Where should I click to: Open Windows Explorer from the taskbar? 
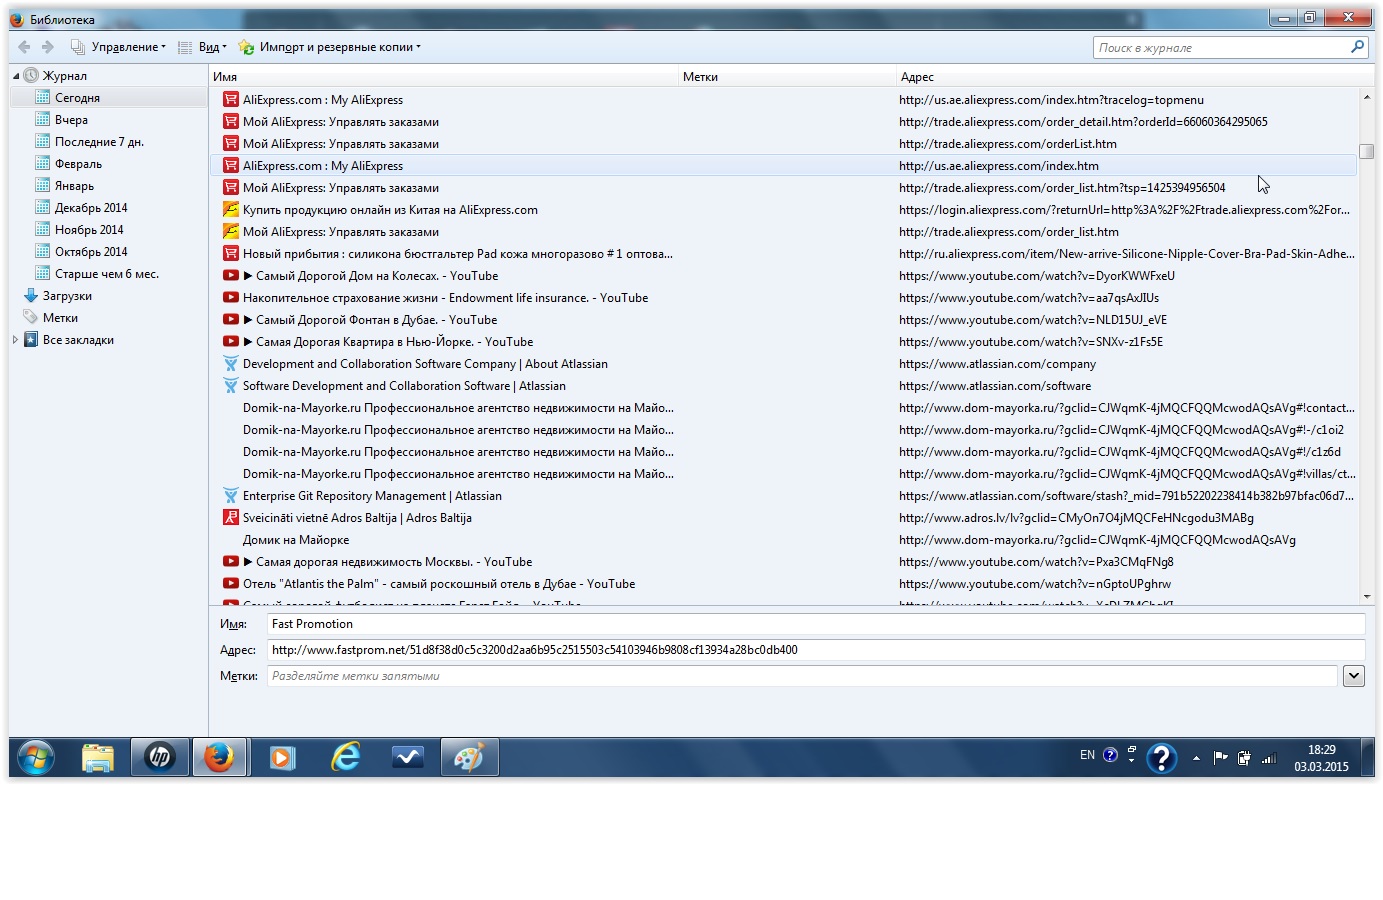tap(98, 758)
